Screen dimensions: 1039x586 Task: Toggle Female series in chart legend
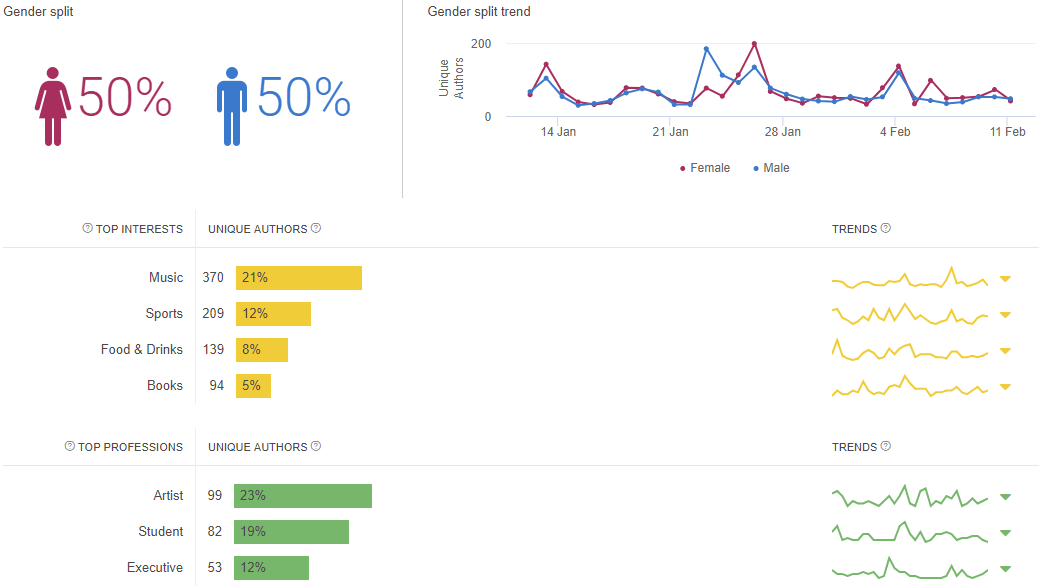[x=705, y=168]
